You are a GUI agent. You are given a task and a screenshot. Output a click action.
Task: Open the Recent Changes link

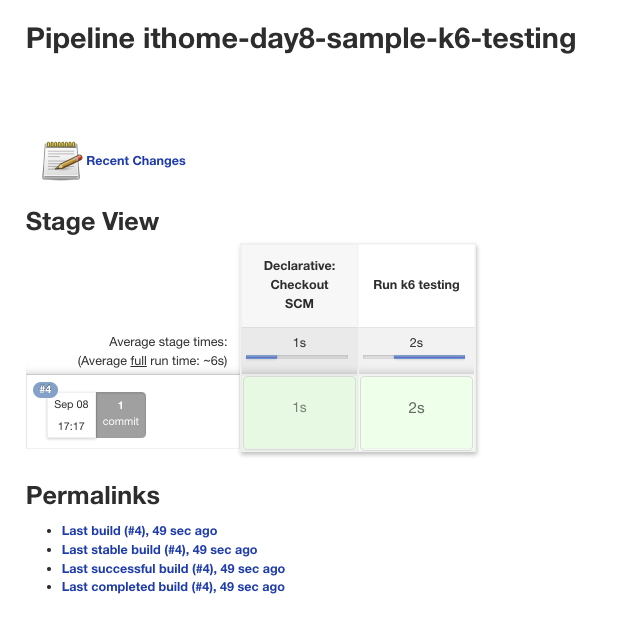[x=135, y=161]
